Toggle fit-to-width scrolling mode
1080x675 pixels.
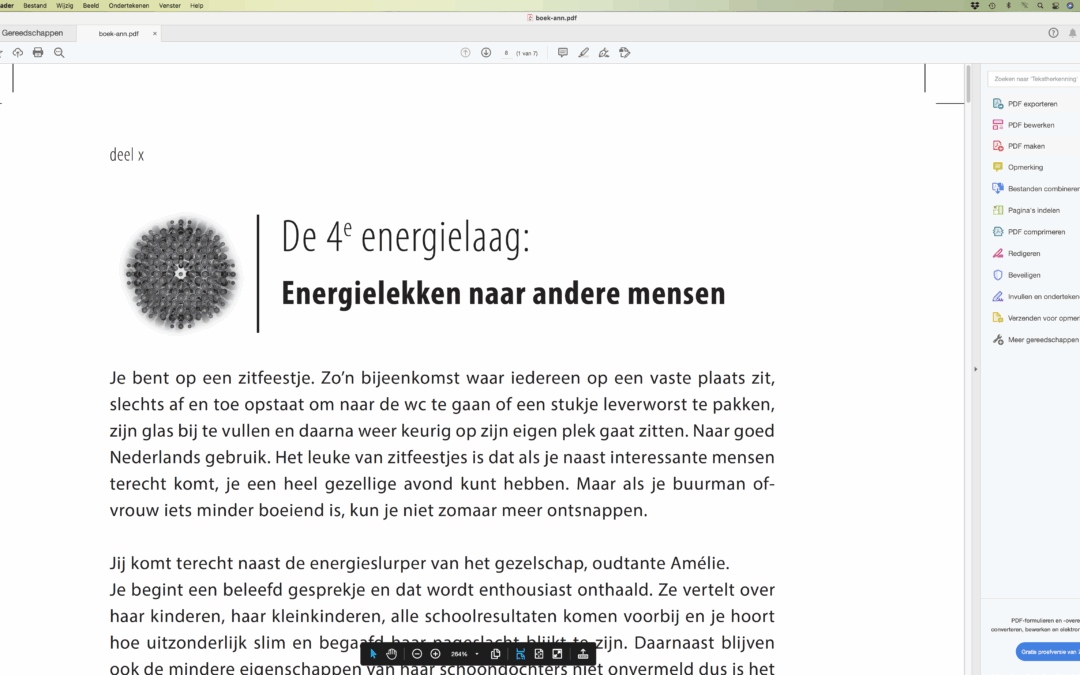tap(520, 654)
